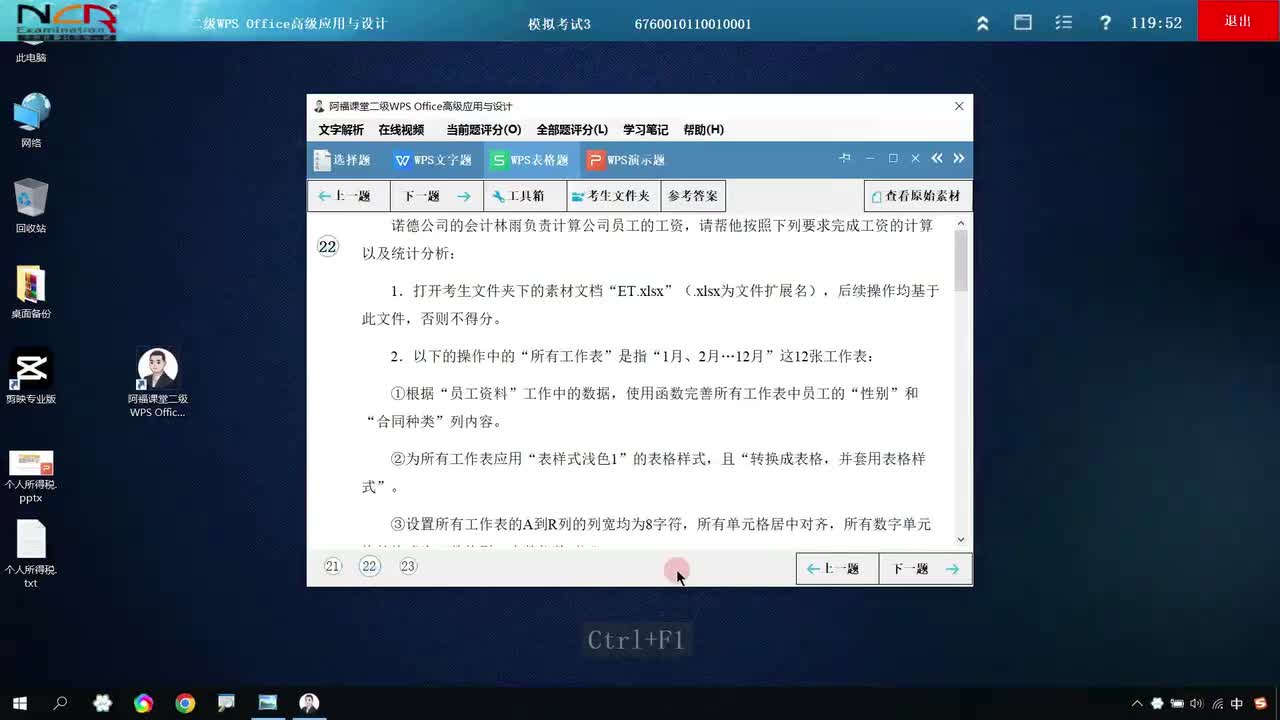Open the 文字解析 menu
Viewport: 1280px width, 720px height.
341,130
